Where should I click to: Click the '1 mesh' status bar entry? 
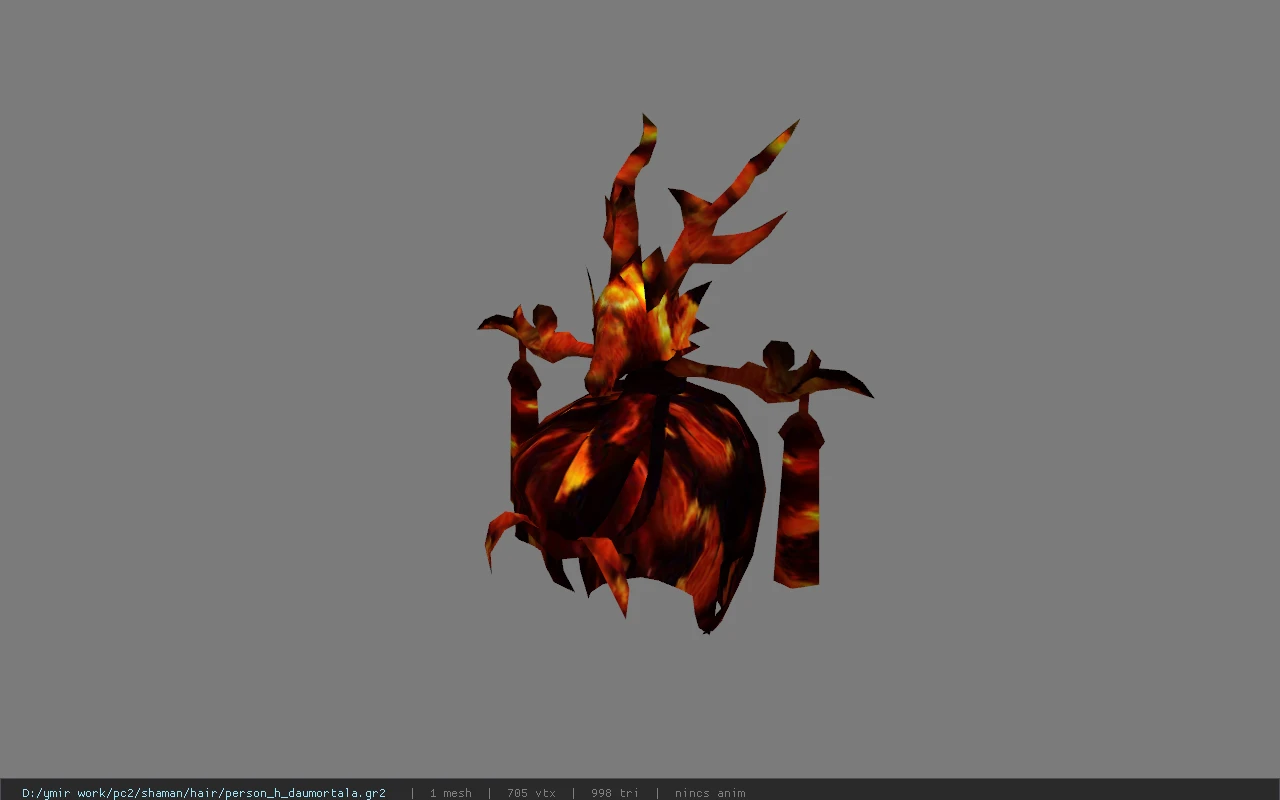coord(450,793)
